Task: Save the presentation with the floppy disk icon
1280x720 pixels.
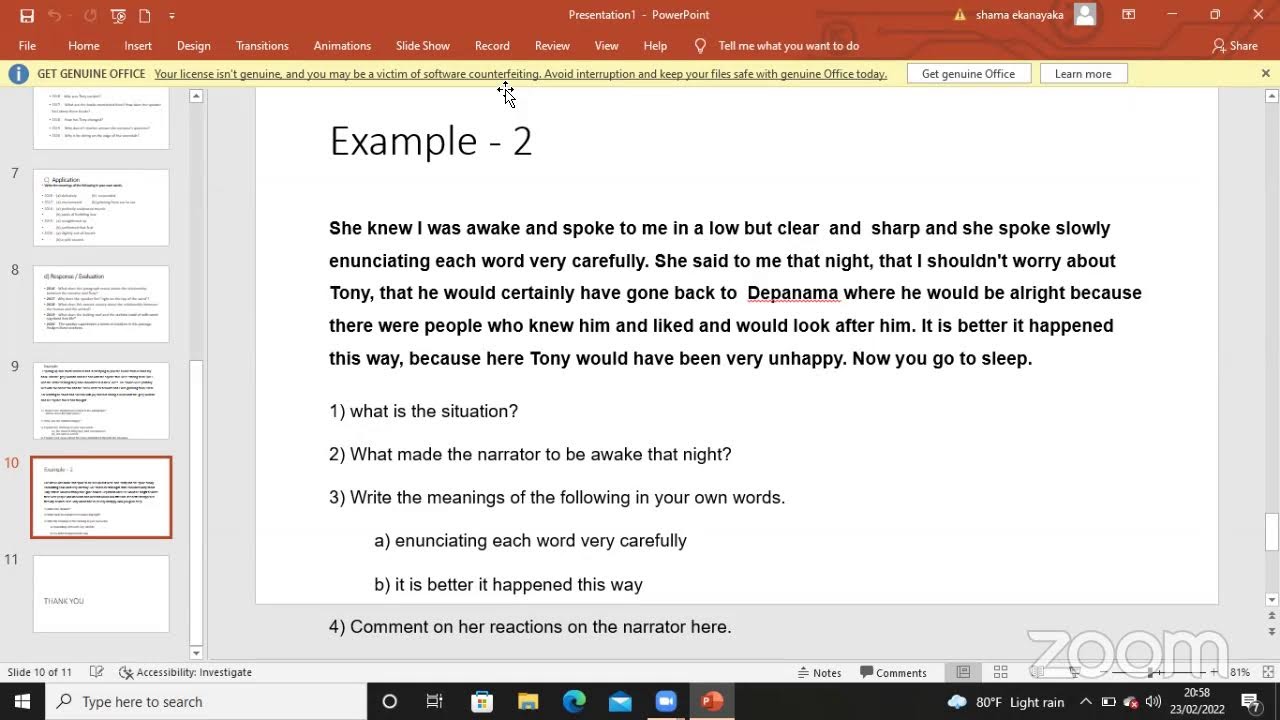Action: tap(27, 15)
